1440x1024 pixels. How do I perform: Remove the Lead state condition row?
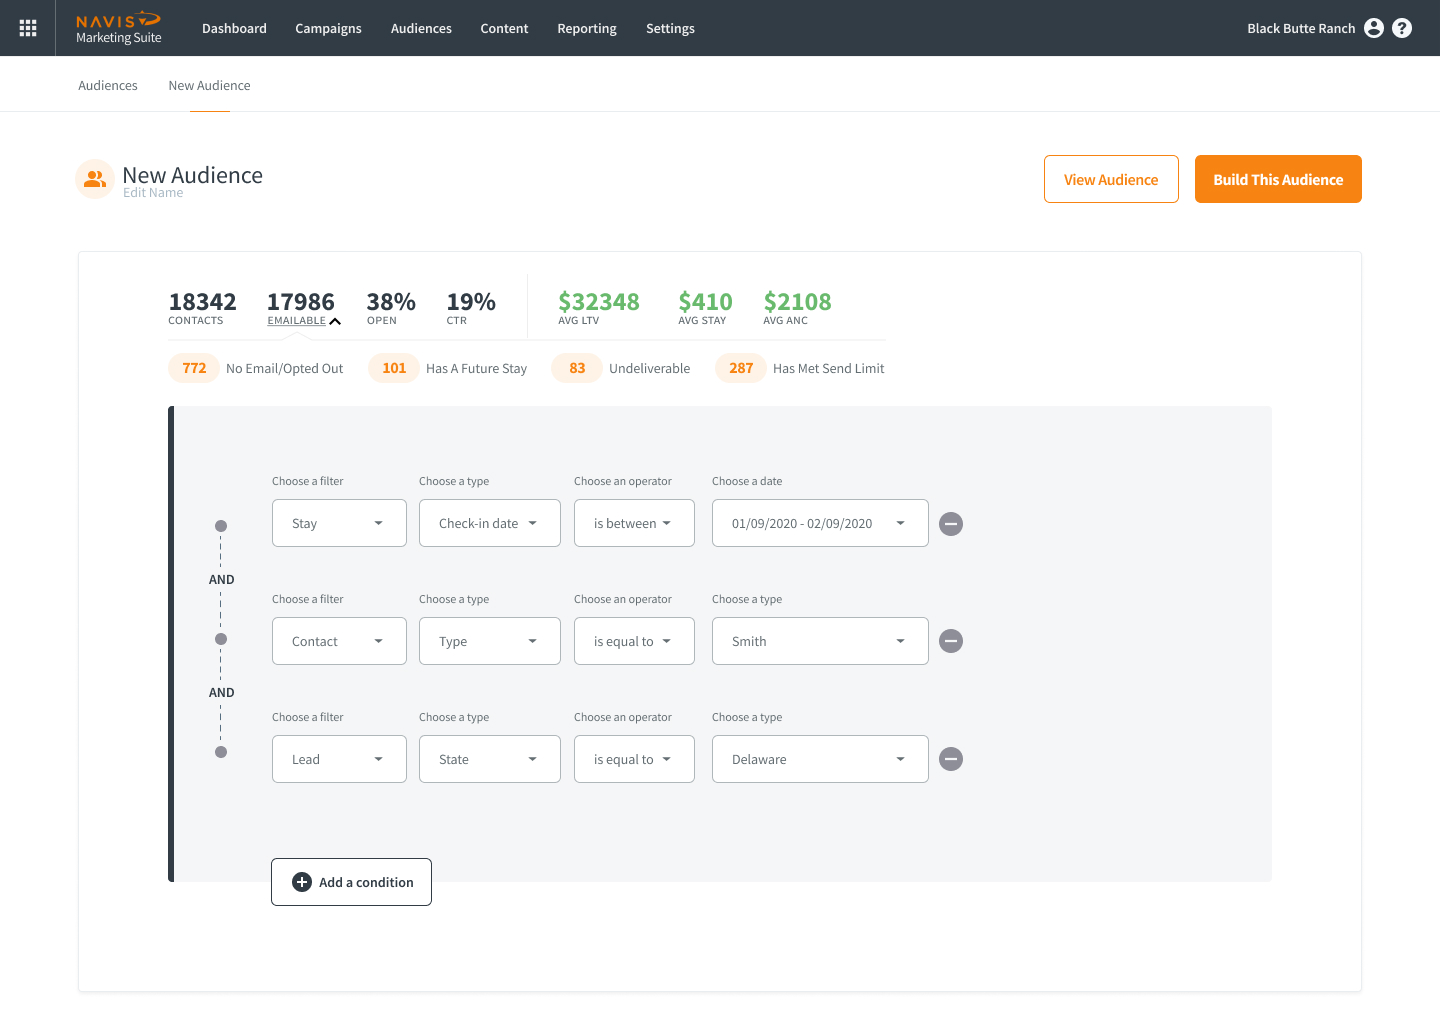click(951, 759)
